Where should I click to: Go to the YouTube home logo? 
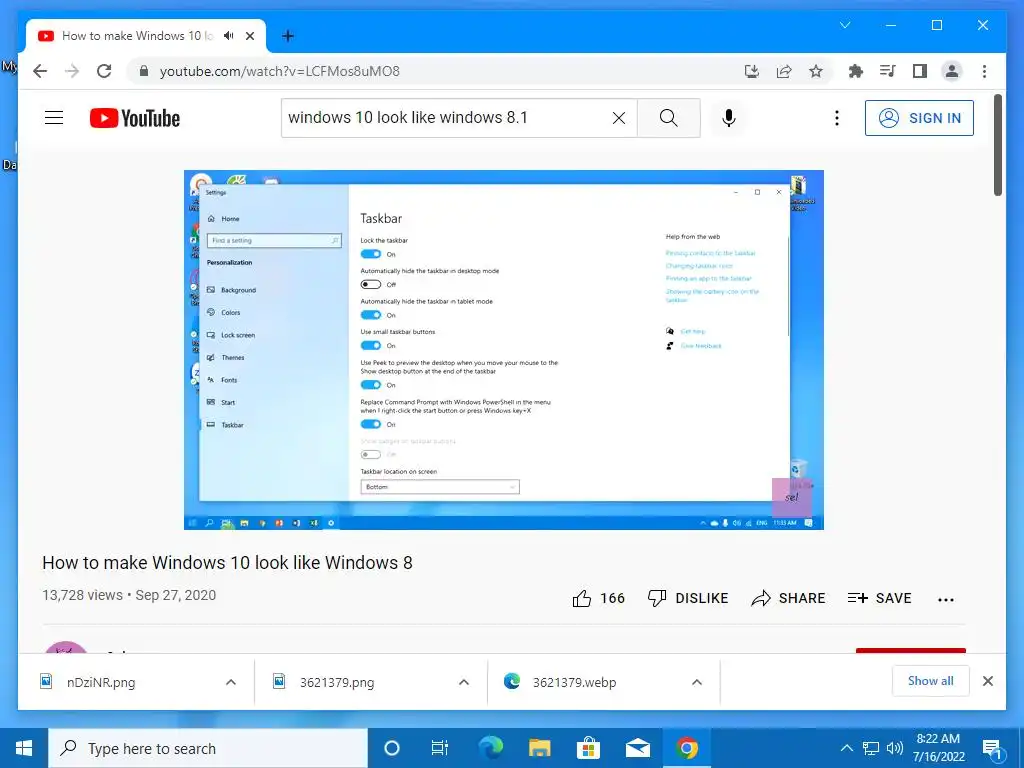(x=135, y=118)
